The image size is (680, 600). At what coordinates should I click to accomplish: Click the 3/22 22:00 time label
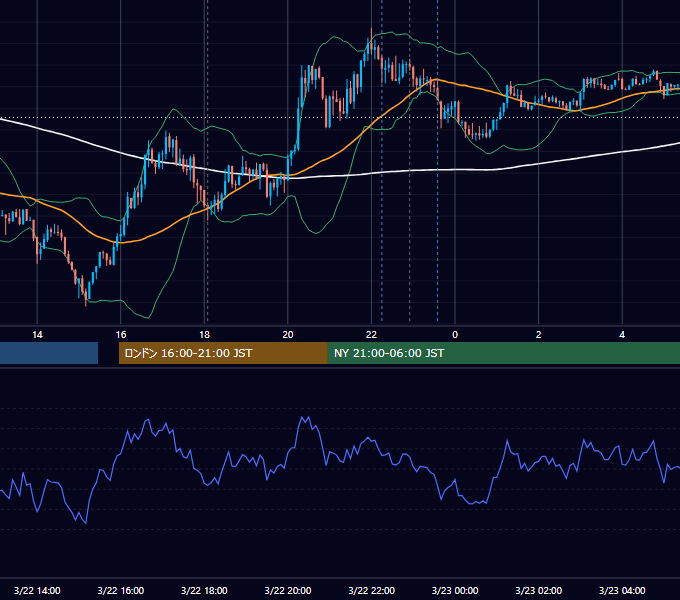pos(371,590)
